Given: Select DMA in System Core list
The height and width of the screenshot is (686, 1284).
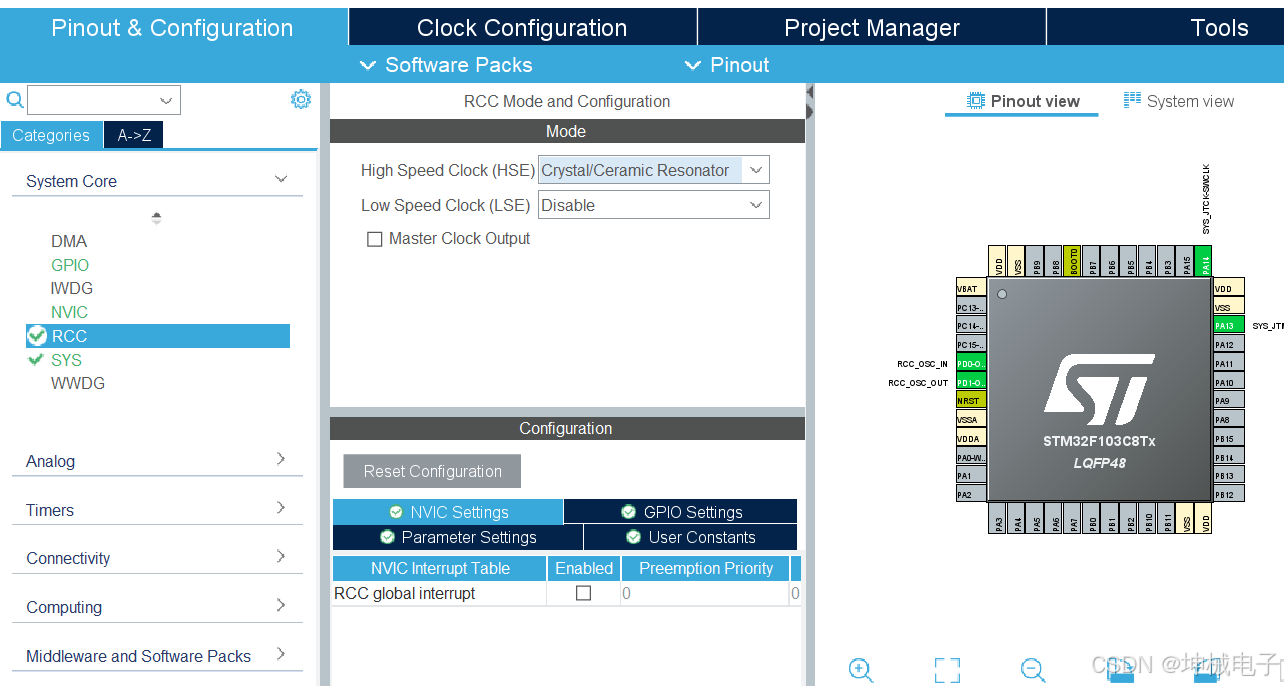Looking at the screenshot, I should 69,241.
